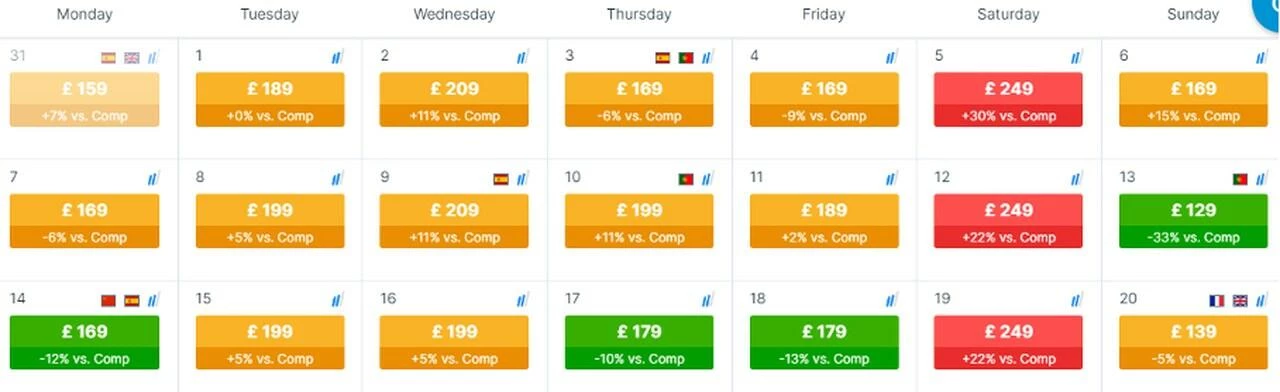
Task: Click the +30% vs. Comp label on day 5
Action: tap(1009, 116)
